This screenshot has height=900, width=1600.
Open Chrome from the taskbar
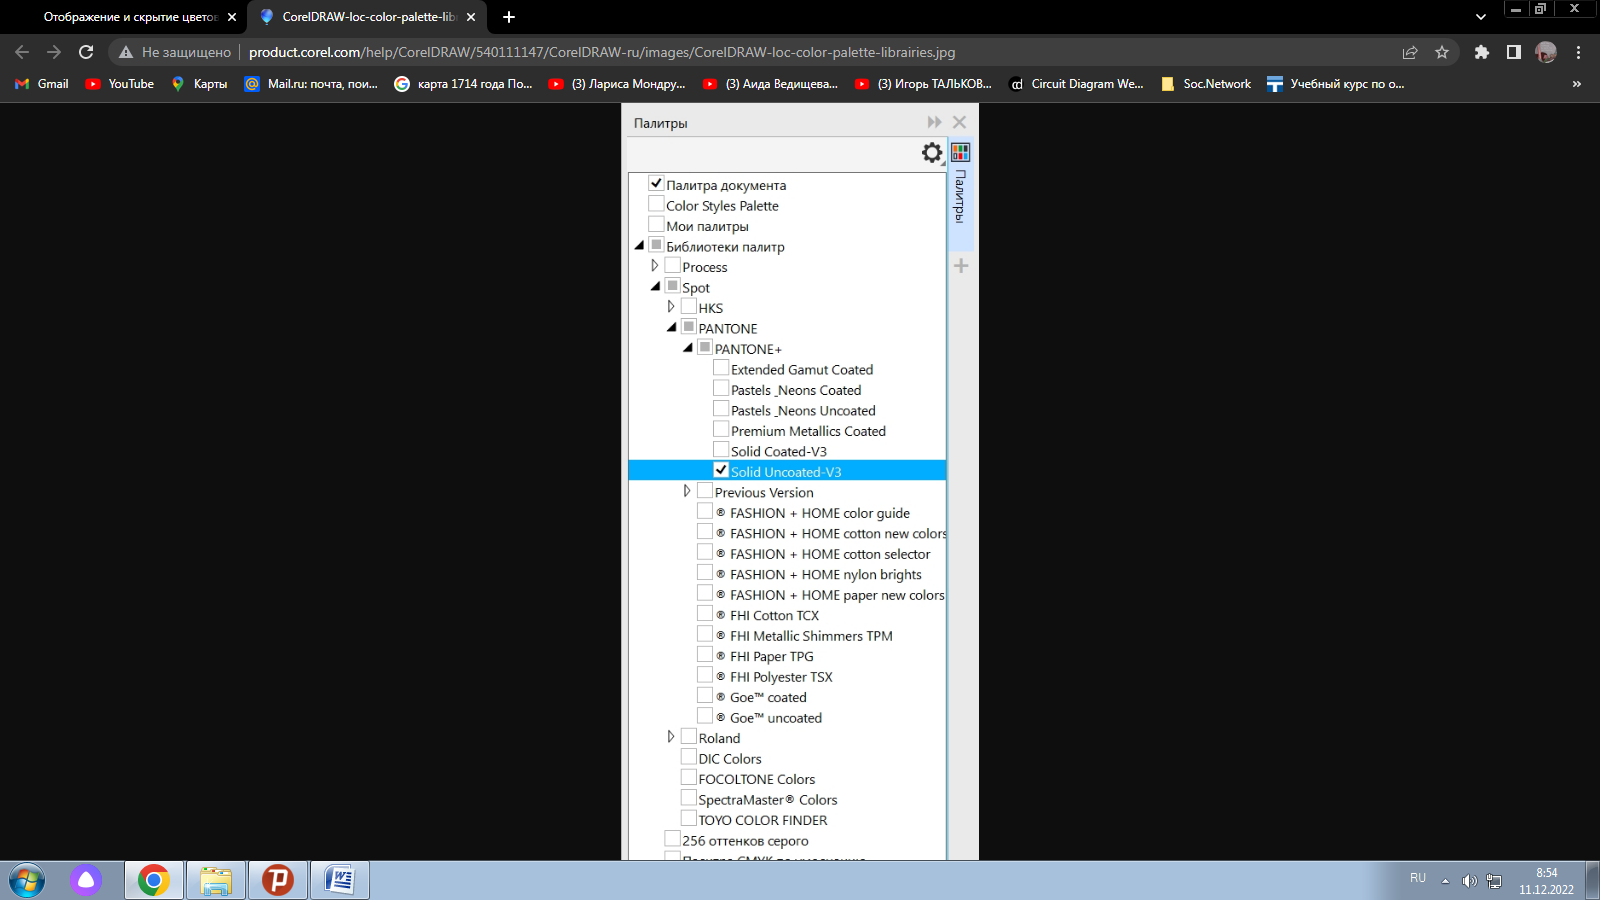pos(154,880)
